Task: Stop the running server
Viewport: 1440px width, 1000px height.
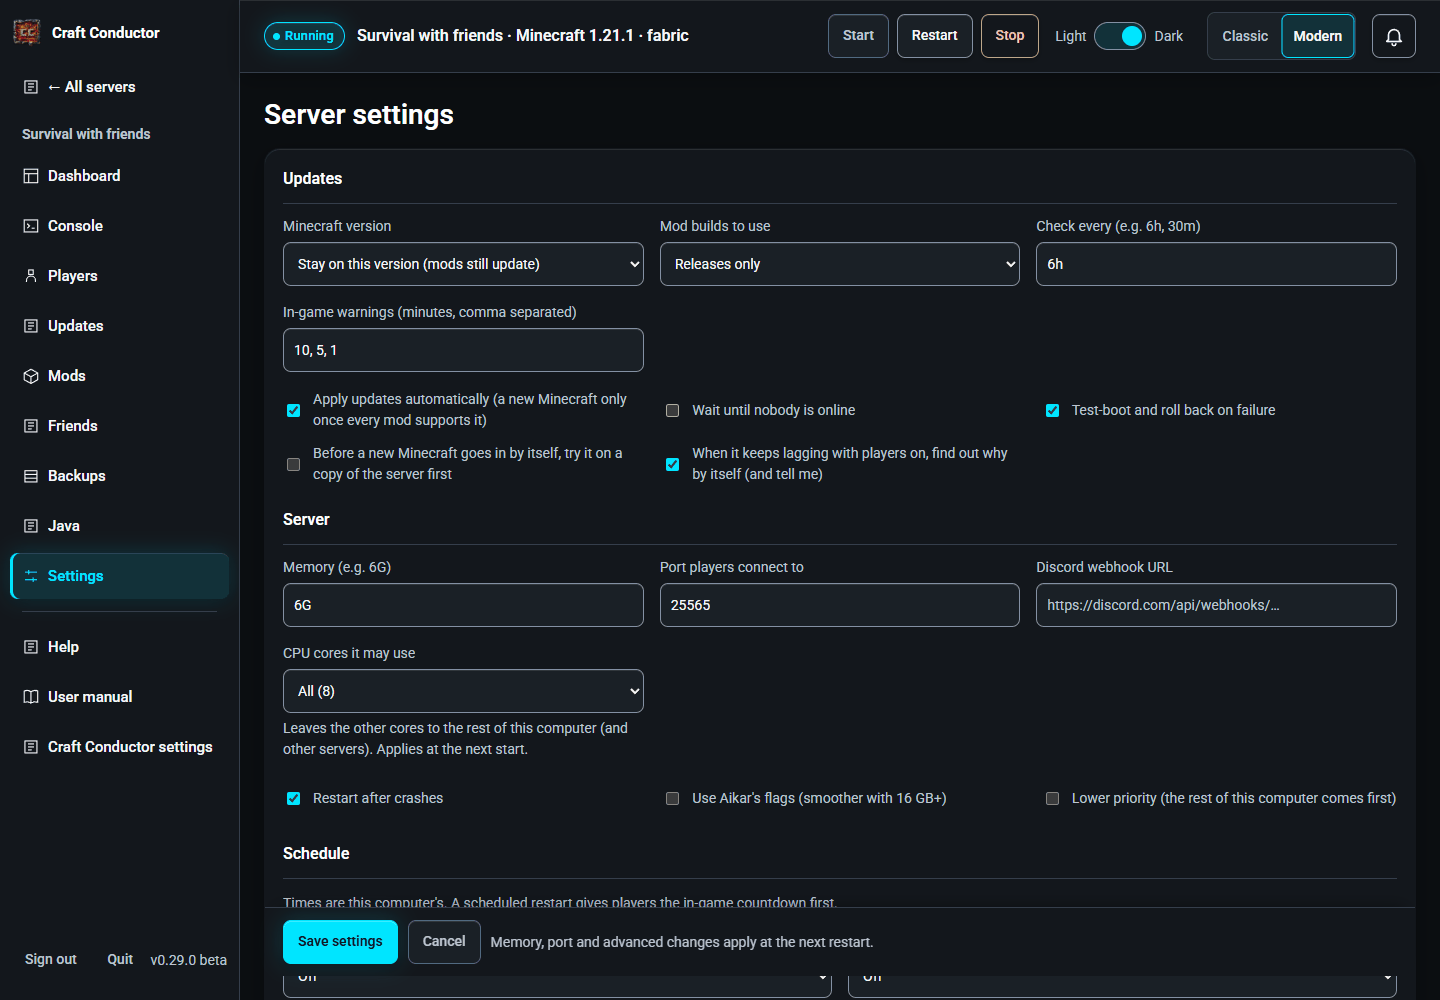Action: click(x=1010, y=36)
